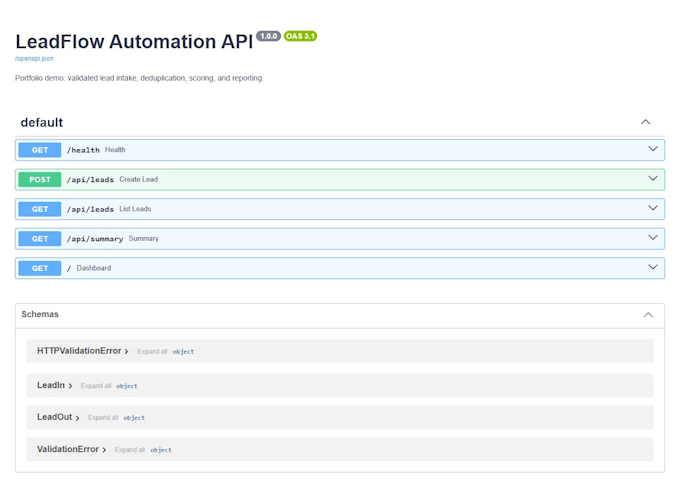Click the object type label beside LeadIn
The image size is (680, 493).
[127, 386]
